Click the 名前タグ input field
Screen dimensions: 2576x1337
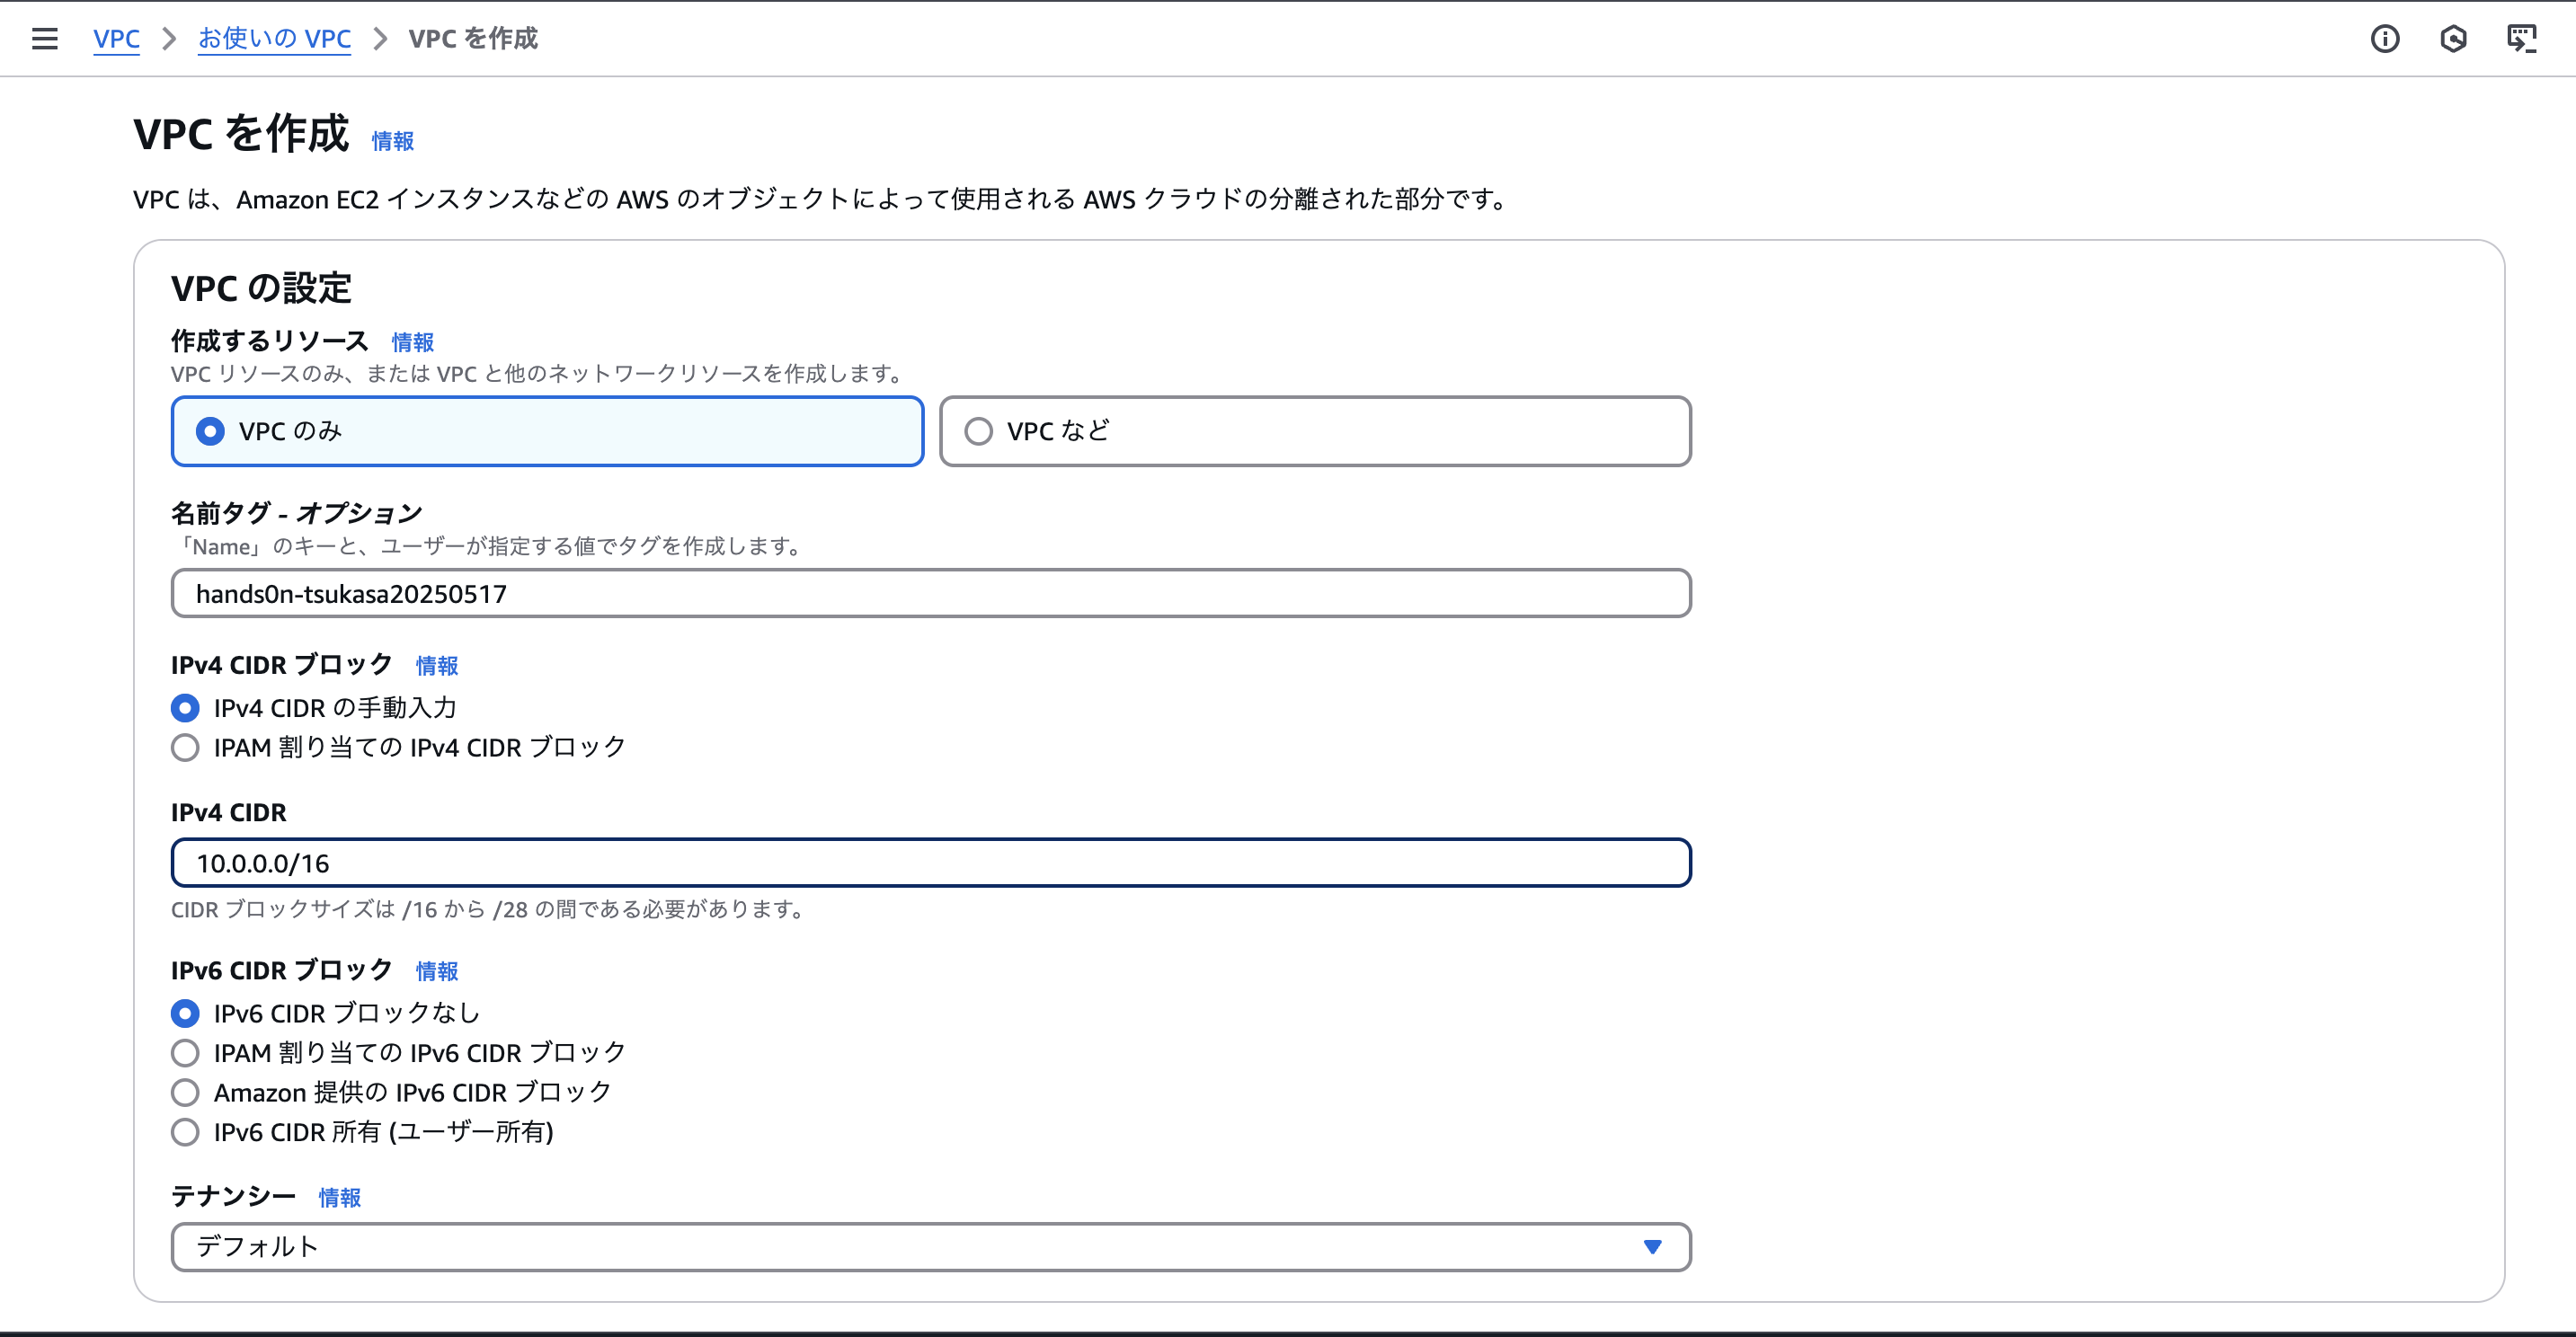(930, 594)
